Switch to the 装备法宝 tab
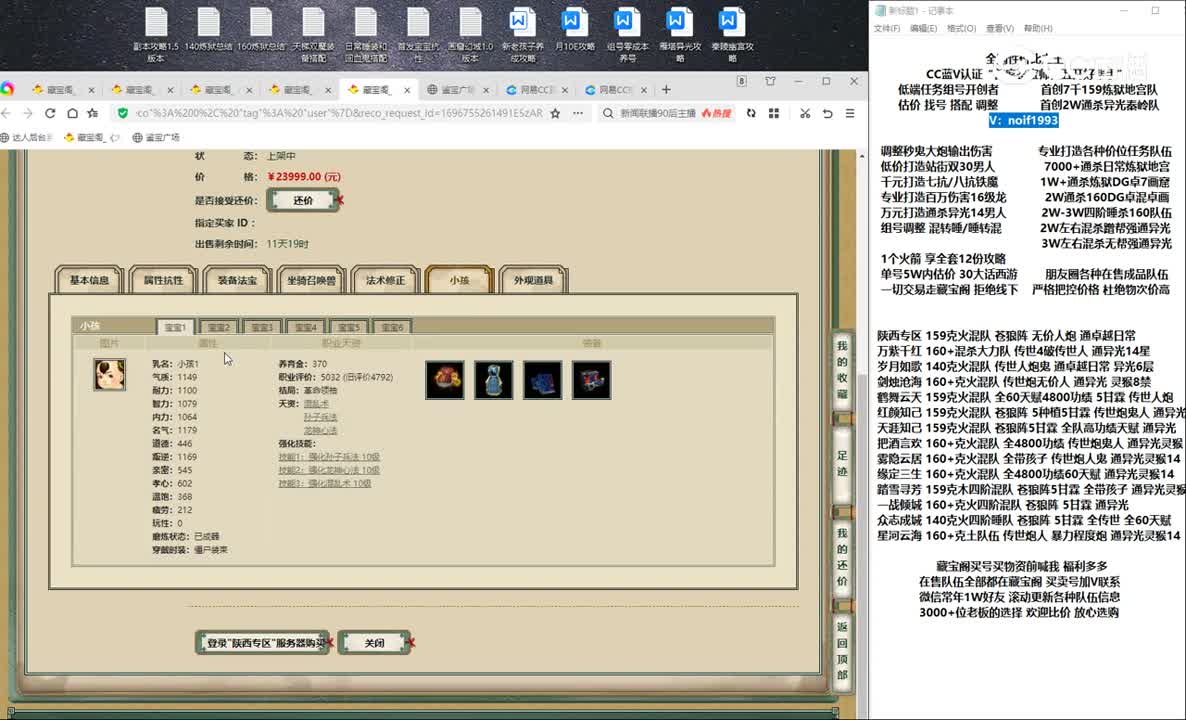The image size is (1186, 720). pos(238,280)
